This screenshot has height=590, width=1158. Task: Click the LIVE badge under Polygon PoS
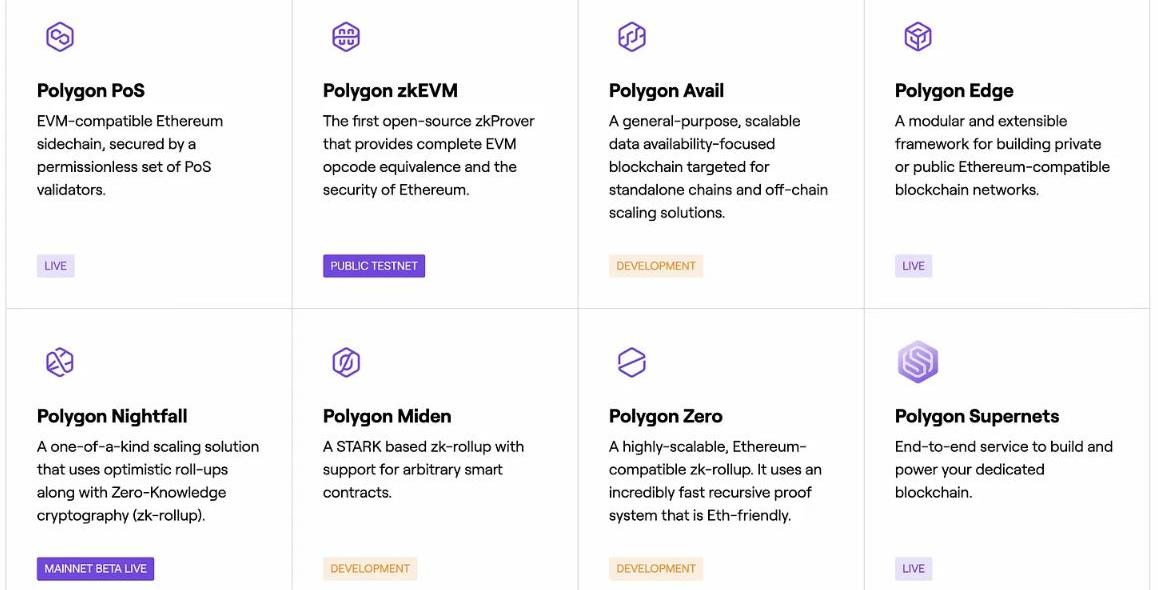(56, 266)
